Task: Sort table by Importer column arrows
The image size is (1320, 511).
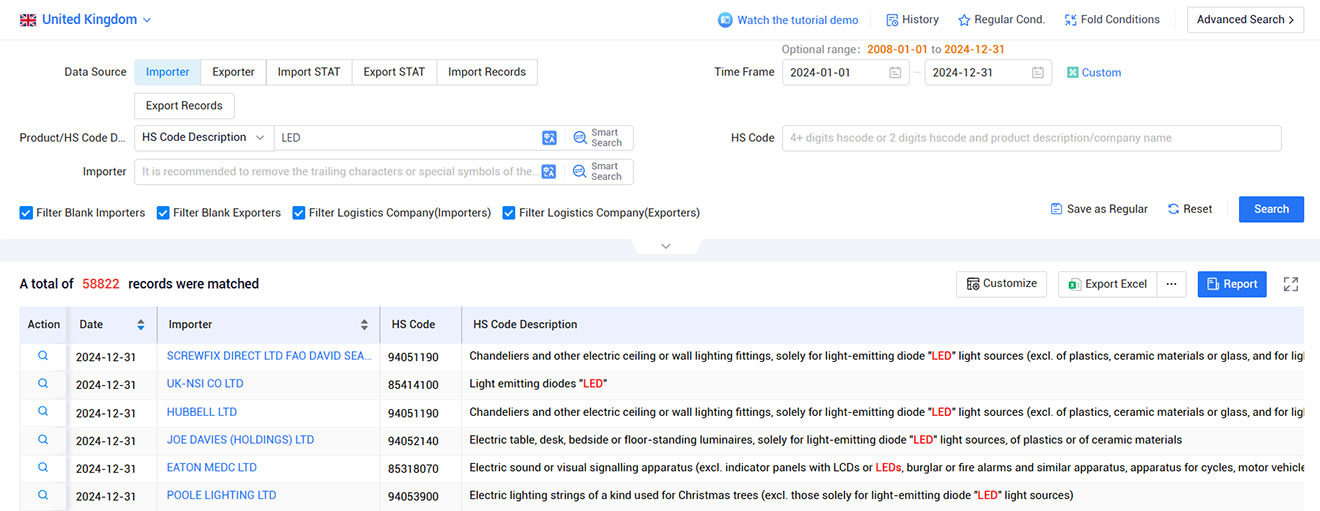Action: 364,325
